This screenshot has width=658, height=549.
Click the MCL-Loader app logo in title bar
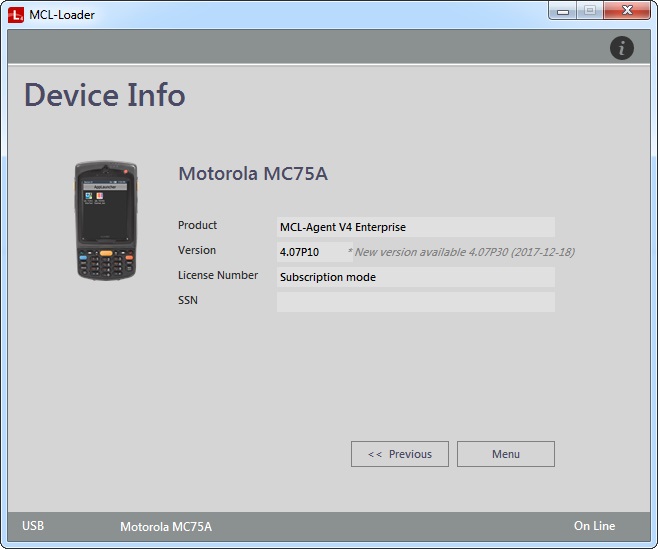[x=16, y=15]
